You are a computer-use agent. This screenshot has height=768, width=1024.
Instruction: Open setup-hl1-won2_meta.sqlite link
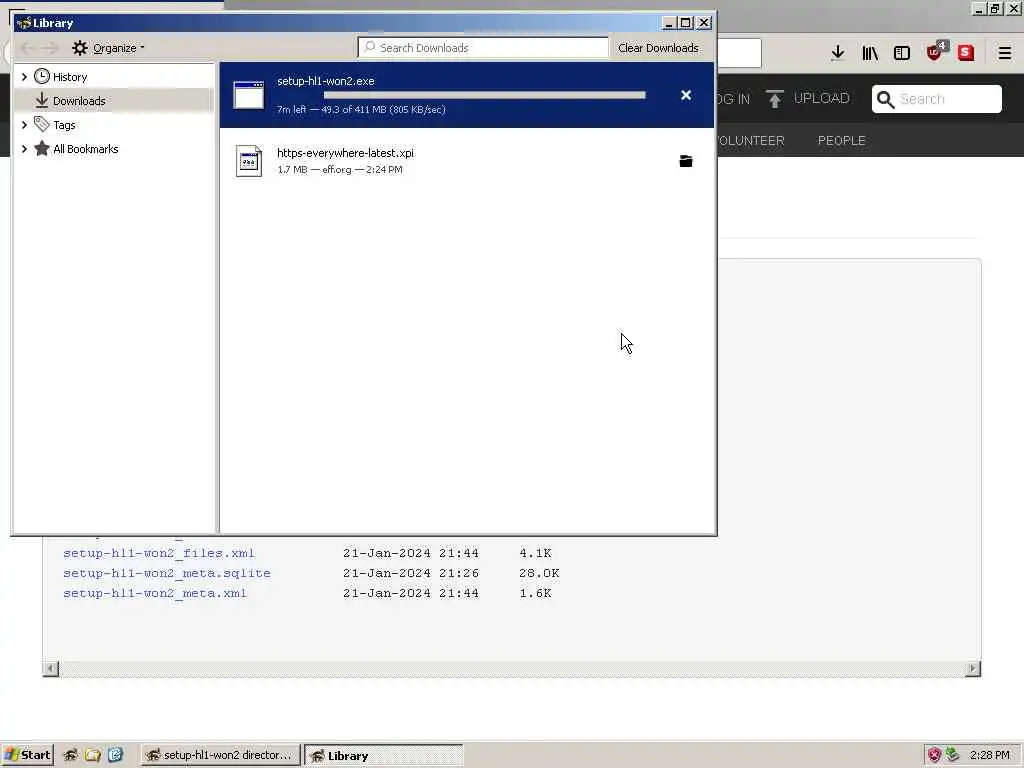click(167, 573)
